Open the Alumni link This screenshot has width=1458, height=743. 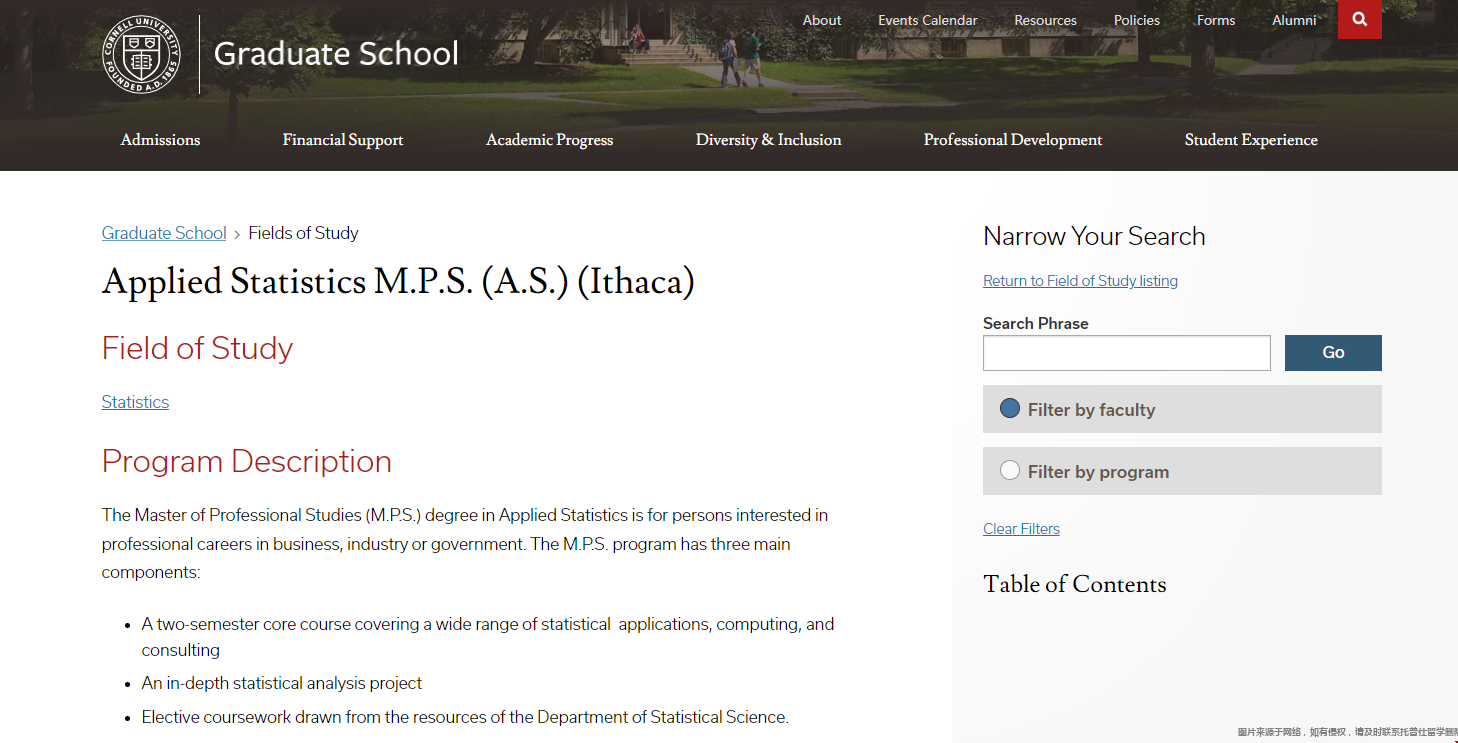click(1294, 20)
